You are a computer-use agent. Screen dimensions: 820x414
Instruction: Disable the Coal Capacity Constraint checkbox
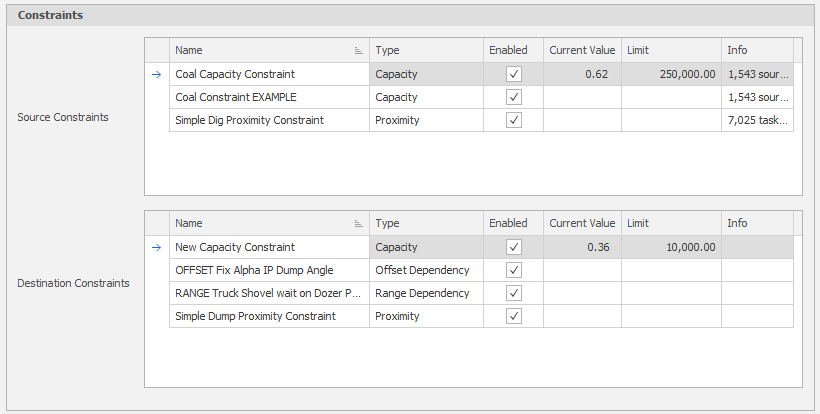point(514,74)
